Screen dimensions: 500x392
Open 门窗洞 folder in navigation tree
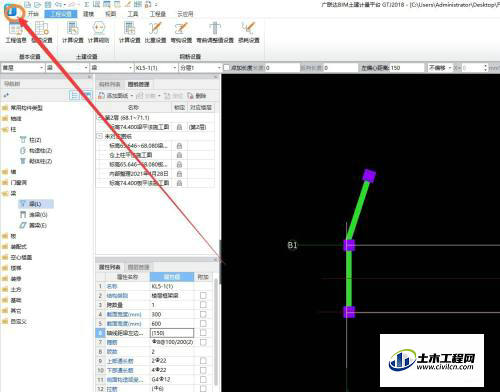(15, 183)
